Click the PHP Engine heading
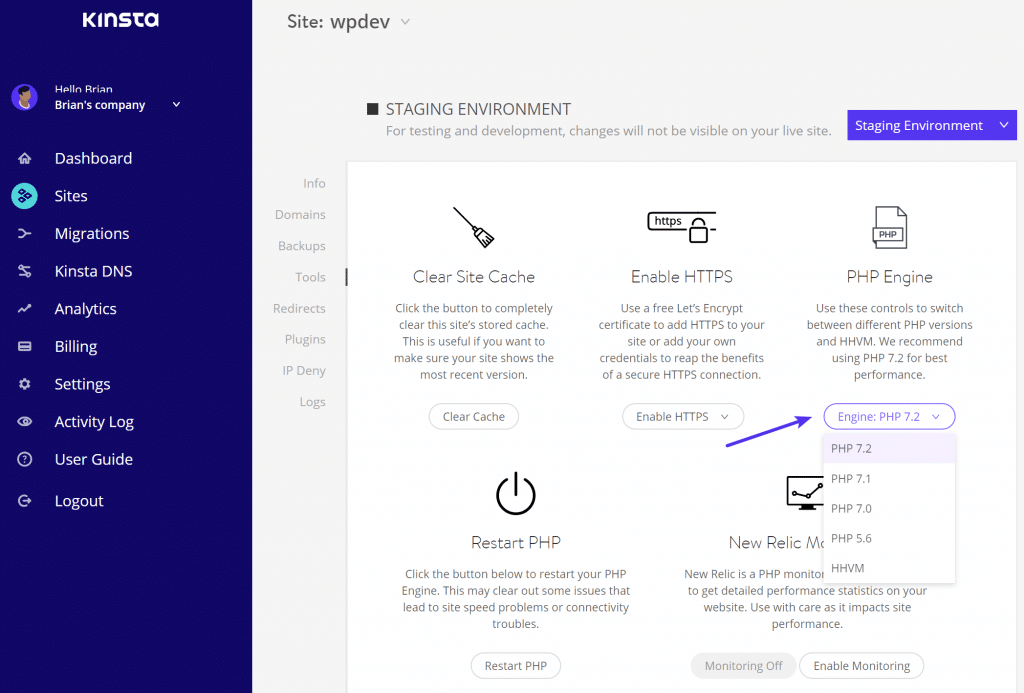This screenshot has width=1024, height=693. (889, 277)
